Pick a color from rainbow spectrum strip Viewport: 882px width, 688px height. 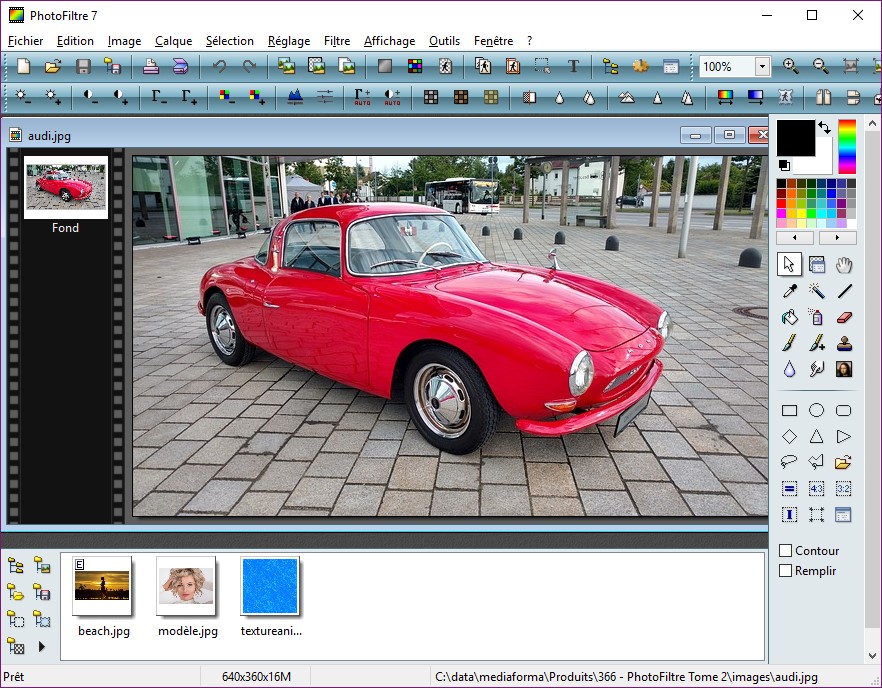tap(847, 146)
